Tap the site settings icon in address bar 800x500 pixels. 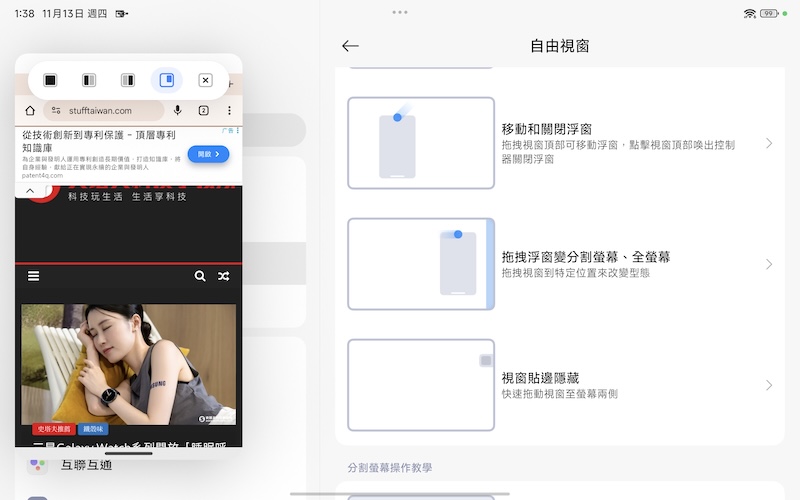[x=56, y=111]
